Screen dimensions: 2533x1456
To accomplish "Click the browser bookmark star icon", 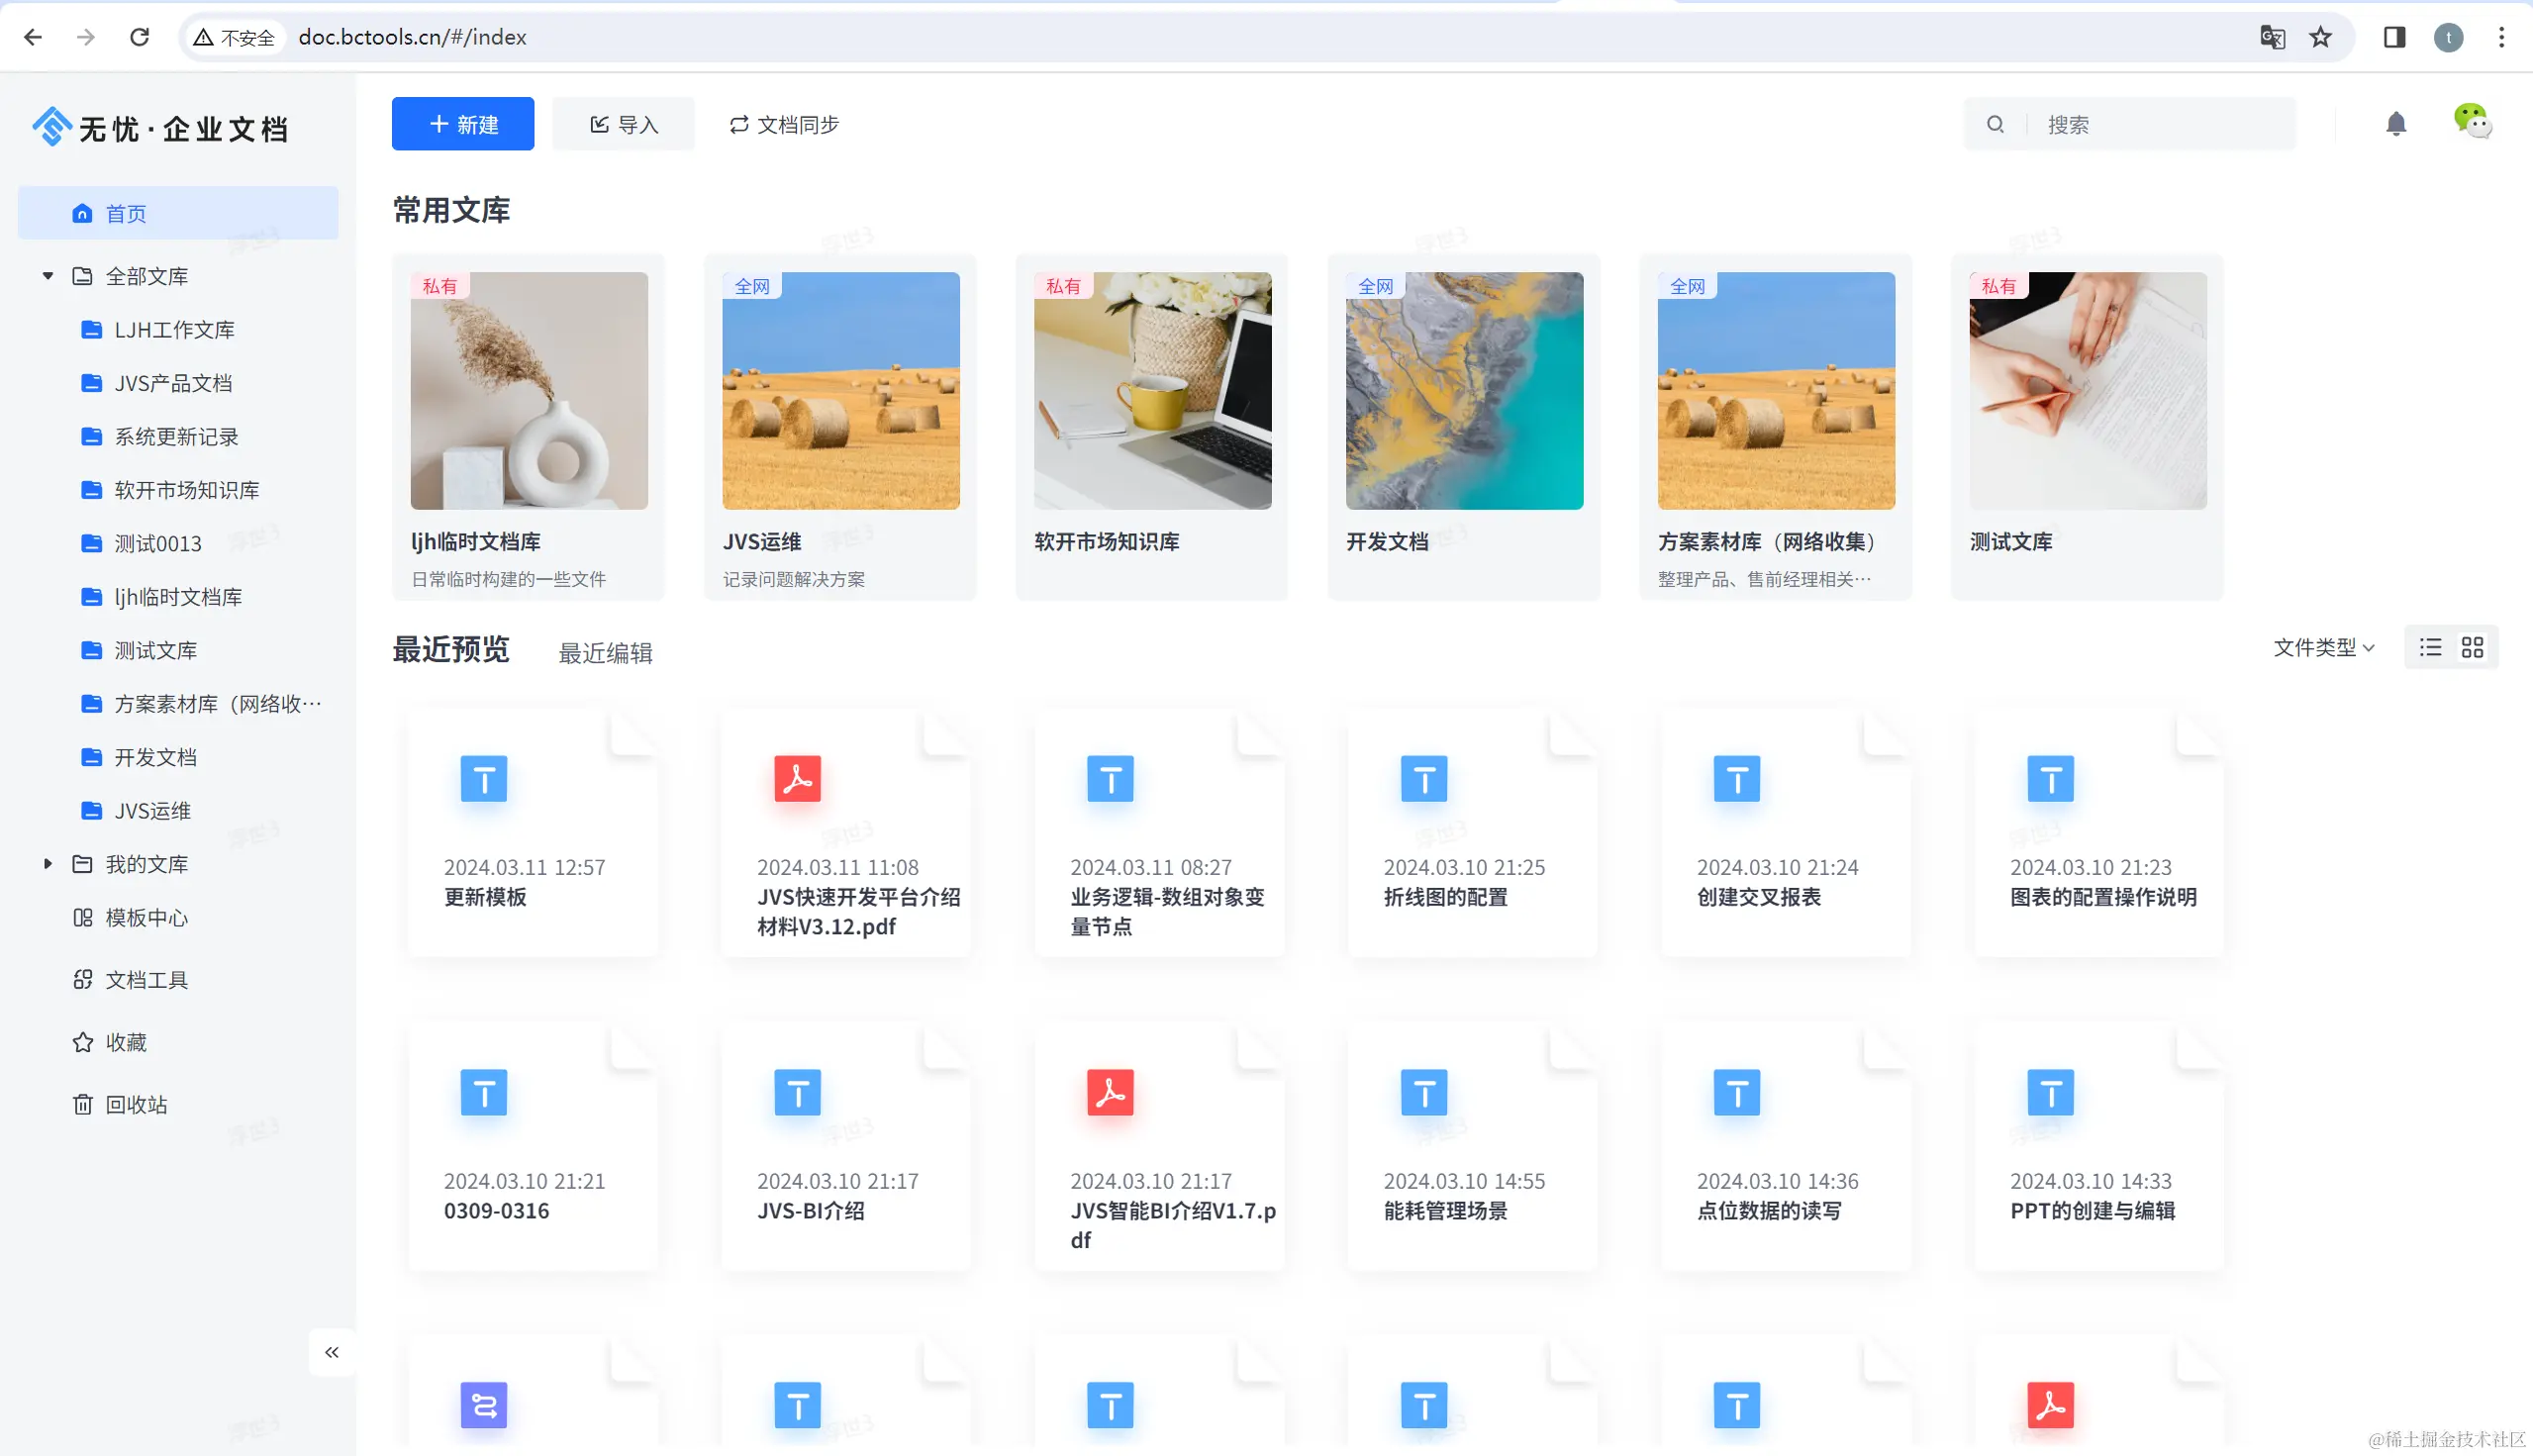I will point(2320,37).
